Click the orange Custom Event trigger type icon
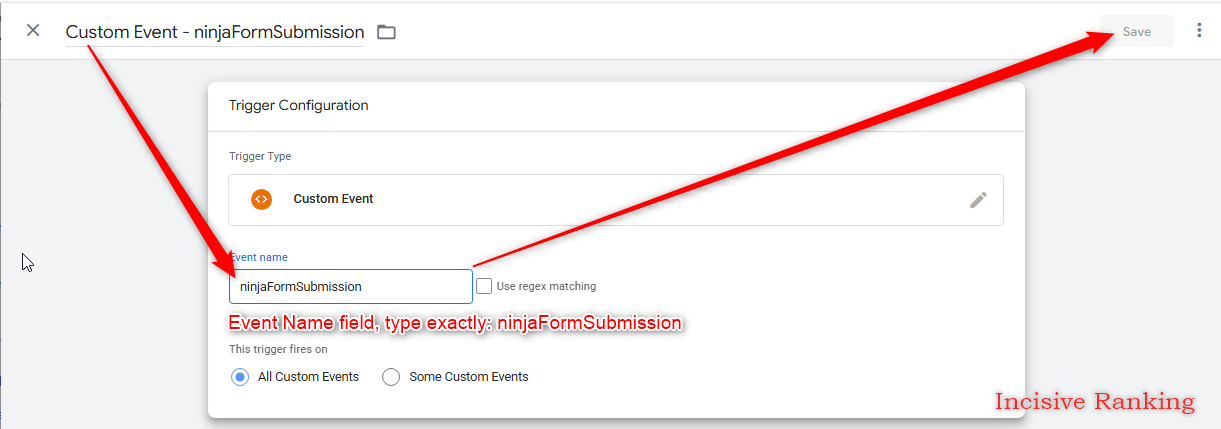 tap(261, 199)
